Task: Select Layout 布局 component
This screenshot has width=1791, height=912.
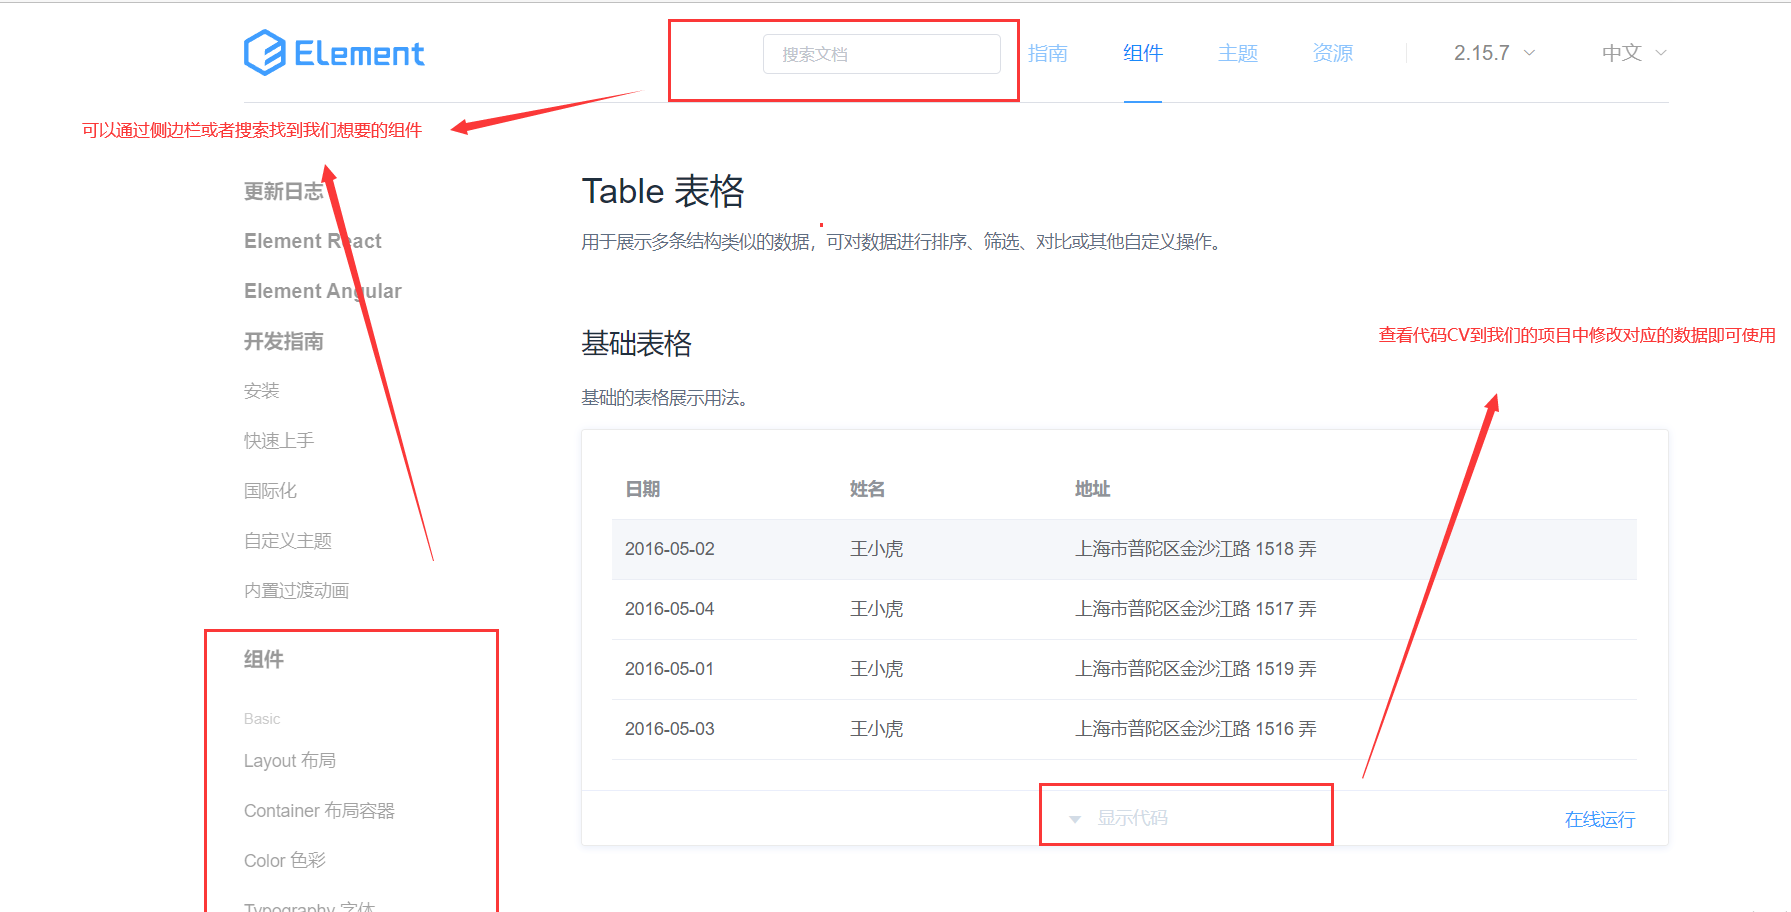Action: point(291,760)
